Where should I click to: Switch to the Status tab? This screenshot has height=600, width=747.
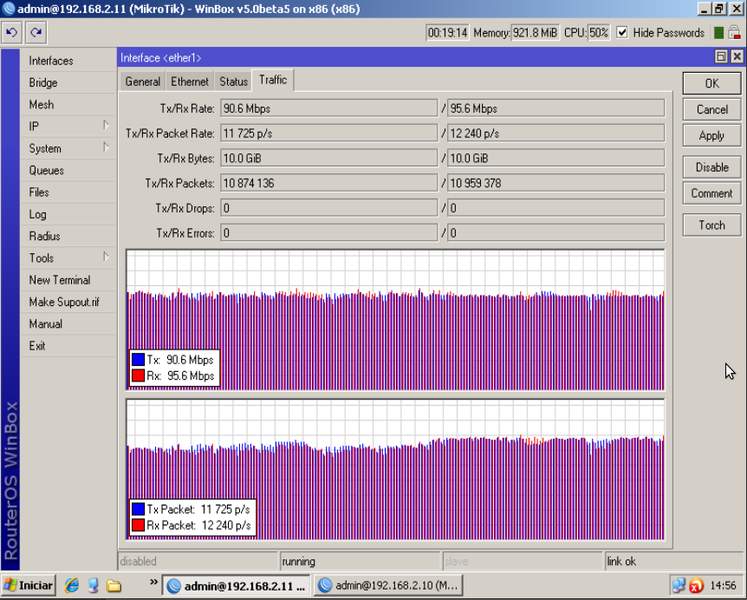coord(233,81)
